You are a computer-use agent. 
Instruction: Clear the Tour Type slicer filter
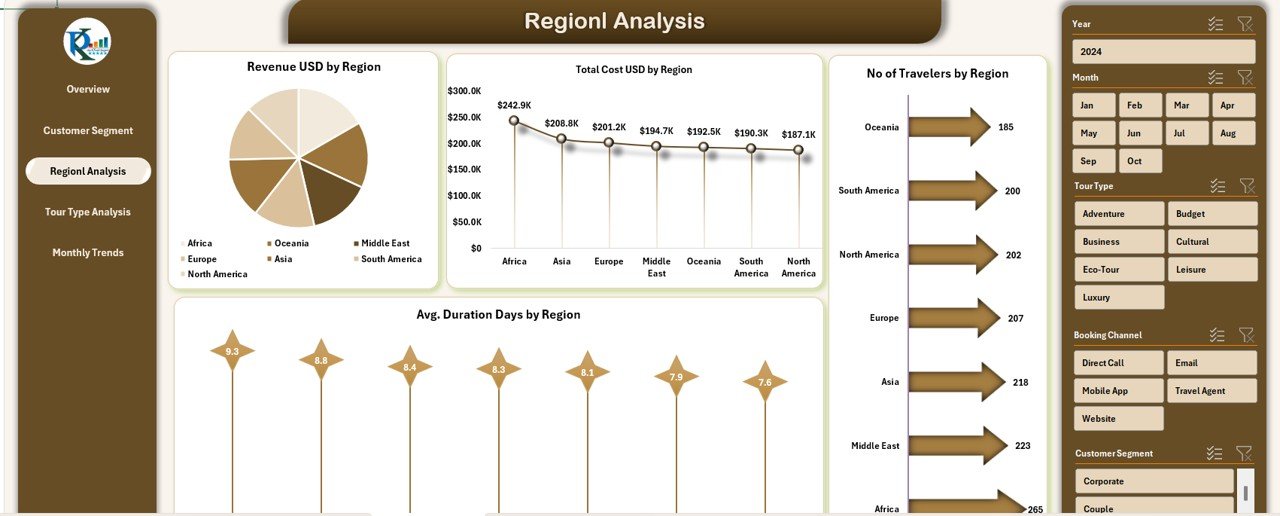click(x=1246, y=186)
